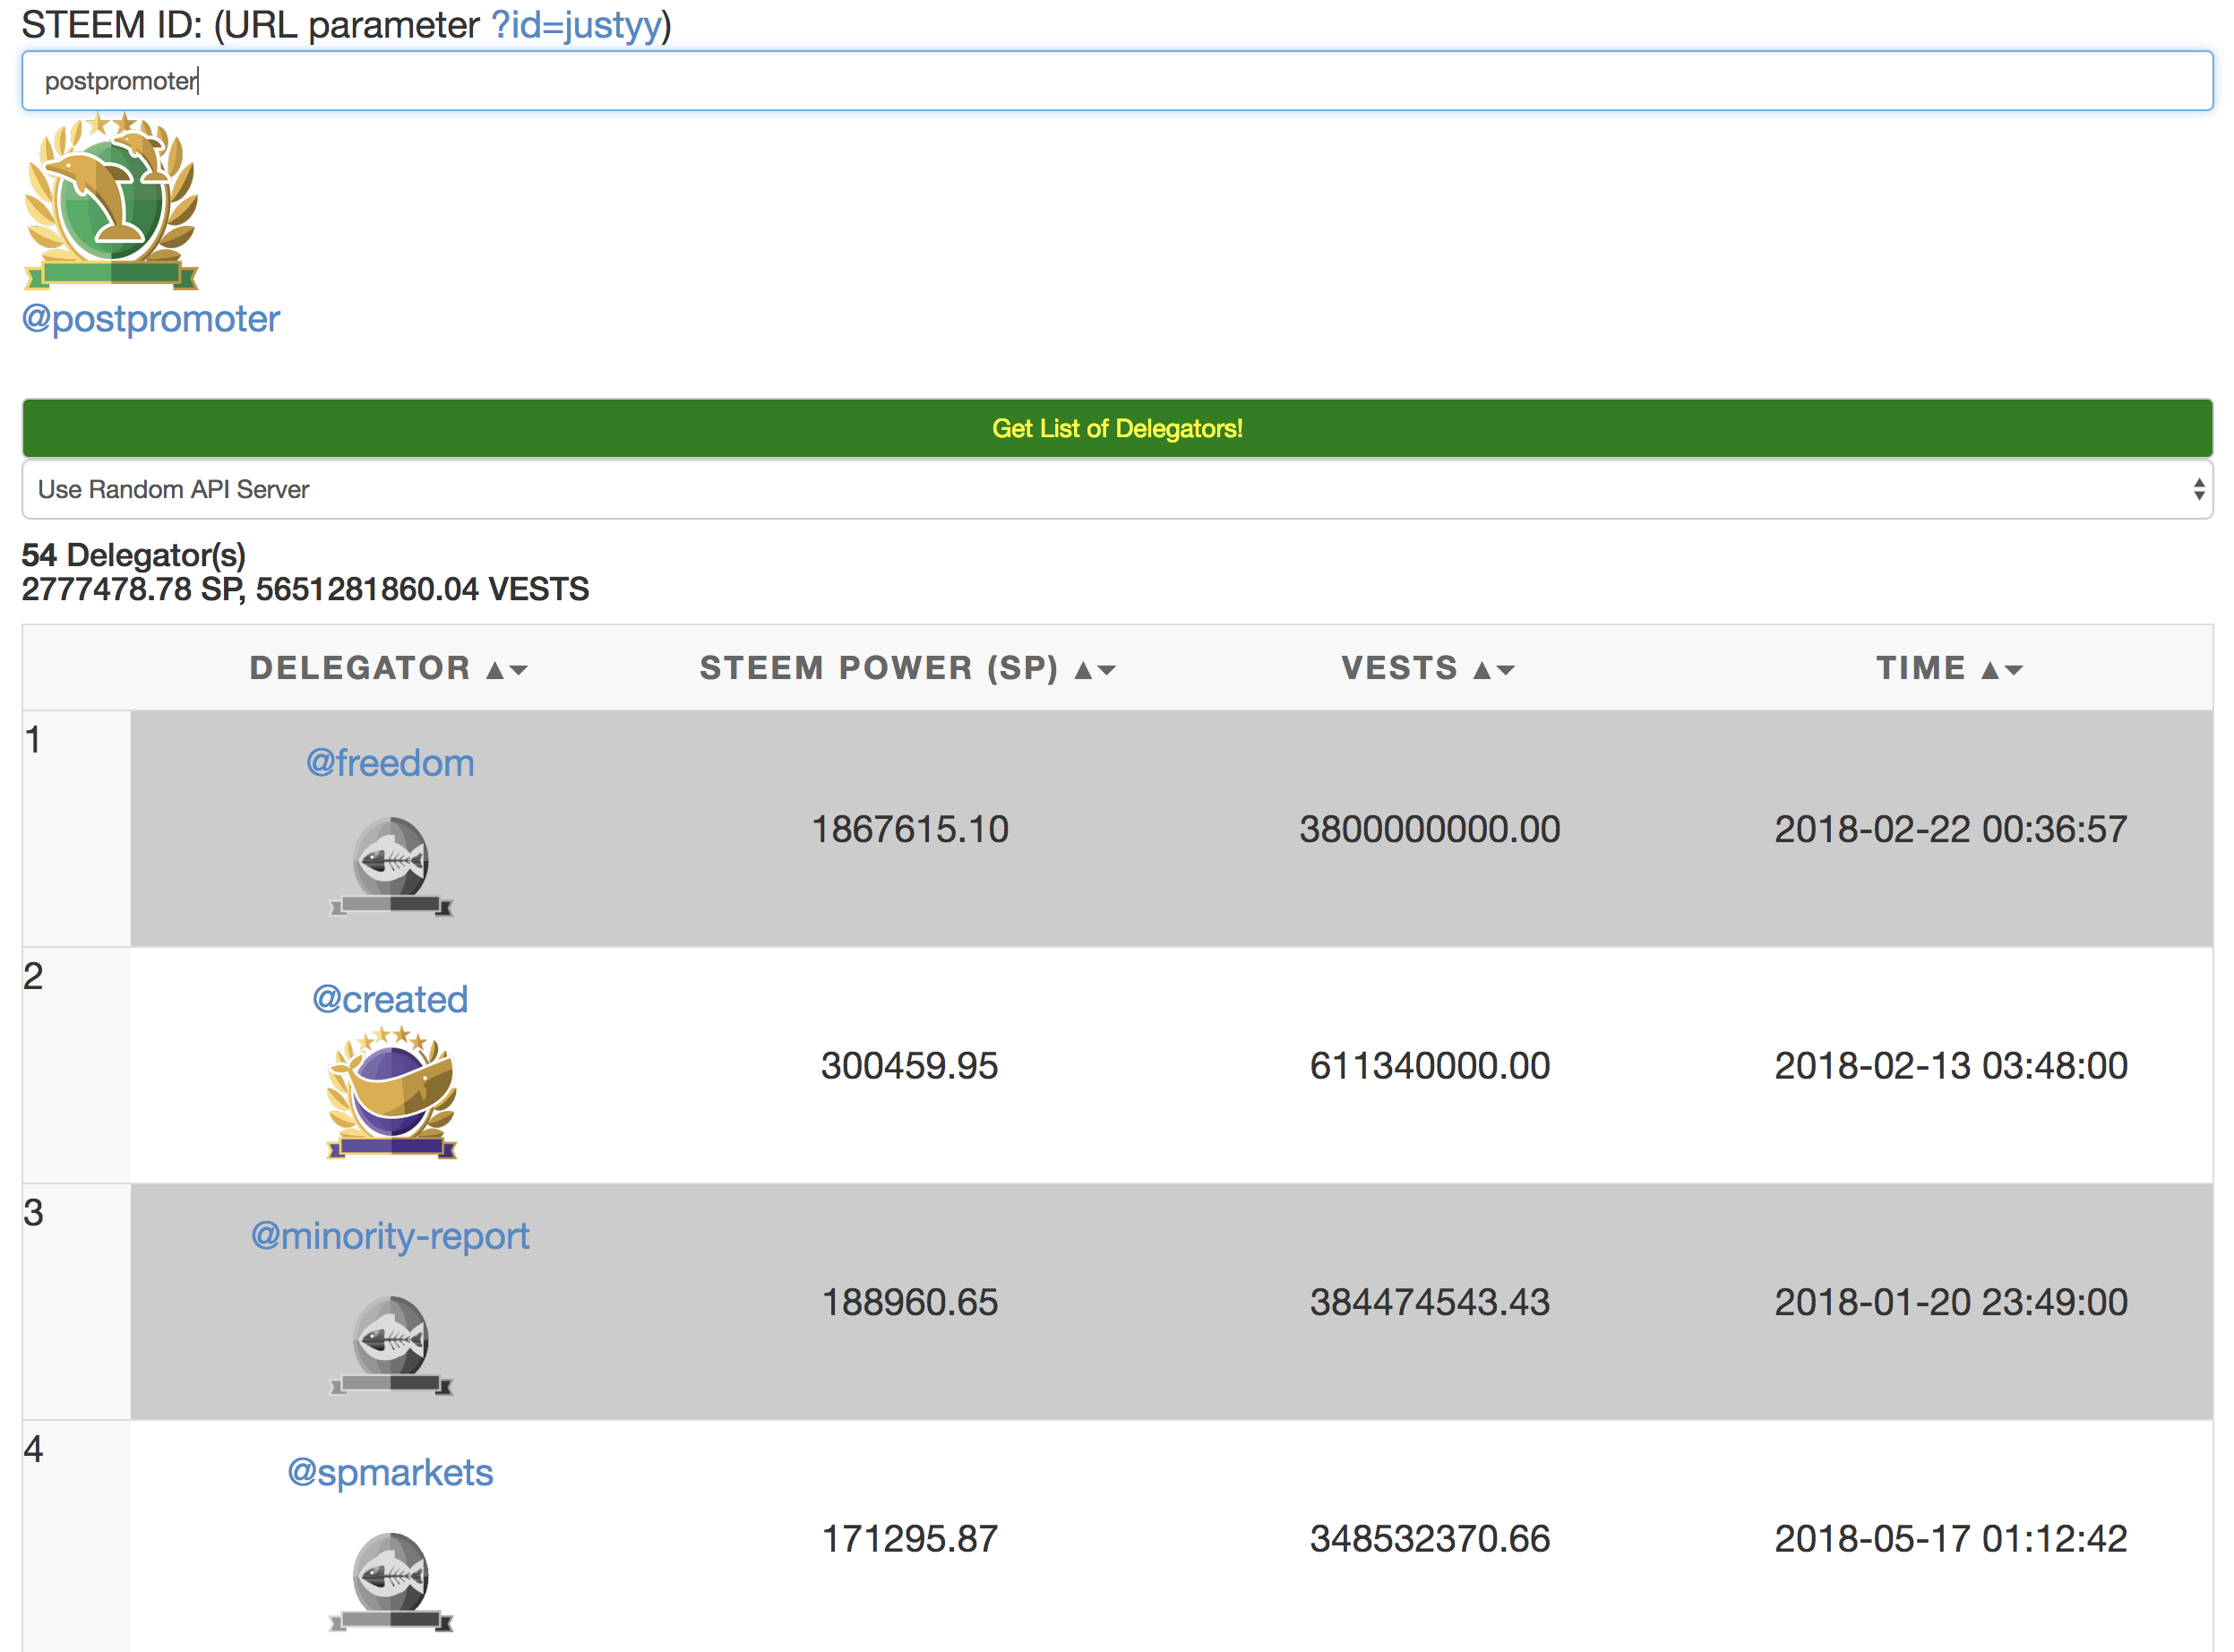Click the DELEGATOR column header
The image size is (2234, 1652).
[x=360, y=668]
